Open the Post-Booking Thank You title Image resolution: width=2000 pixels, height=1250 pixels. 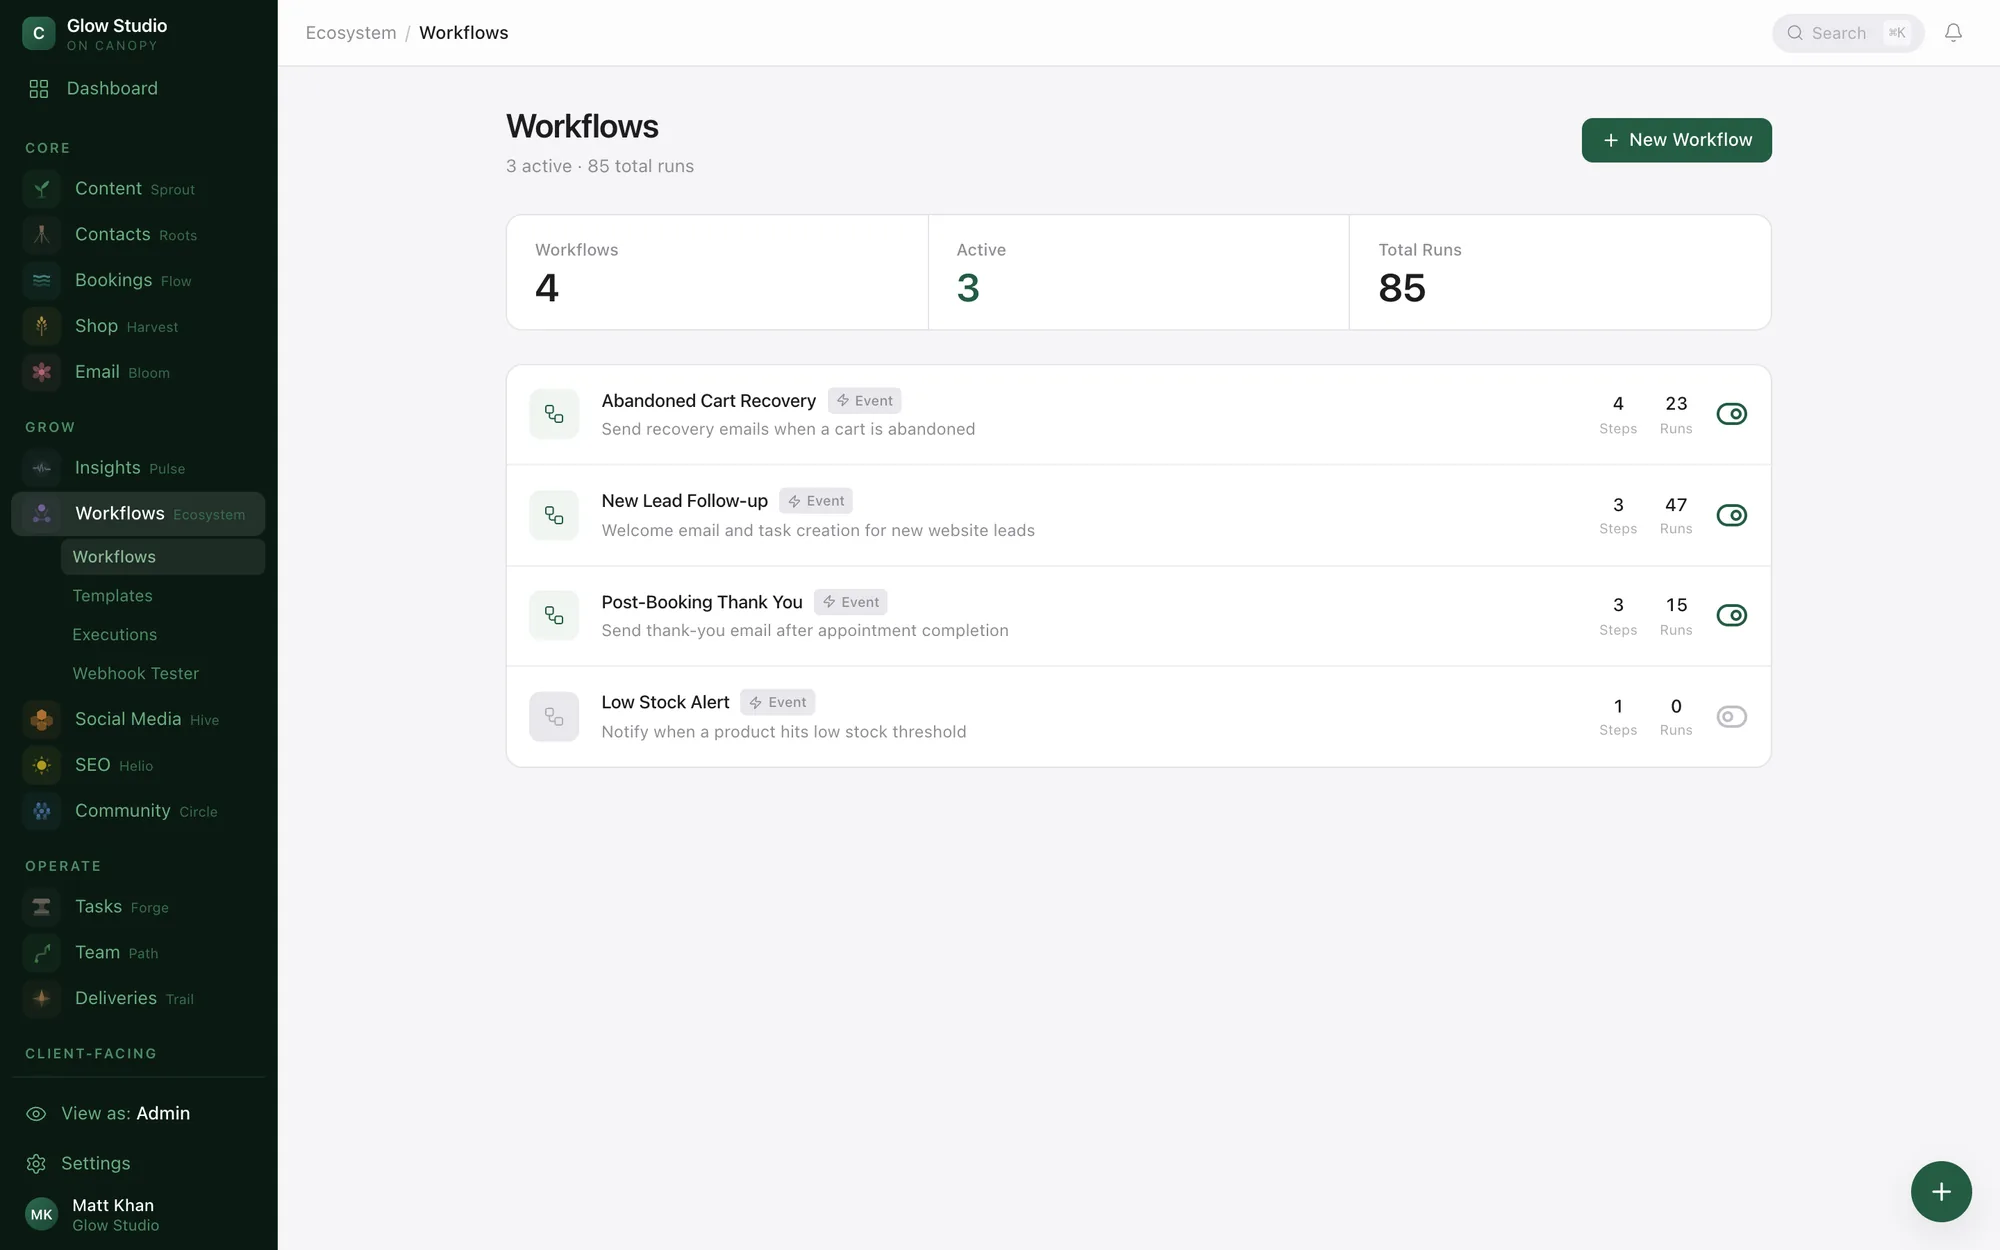pyautogui.click(x=701, y=602)
